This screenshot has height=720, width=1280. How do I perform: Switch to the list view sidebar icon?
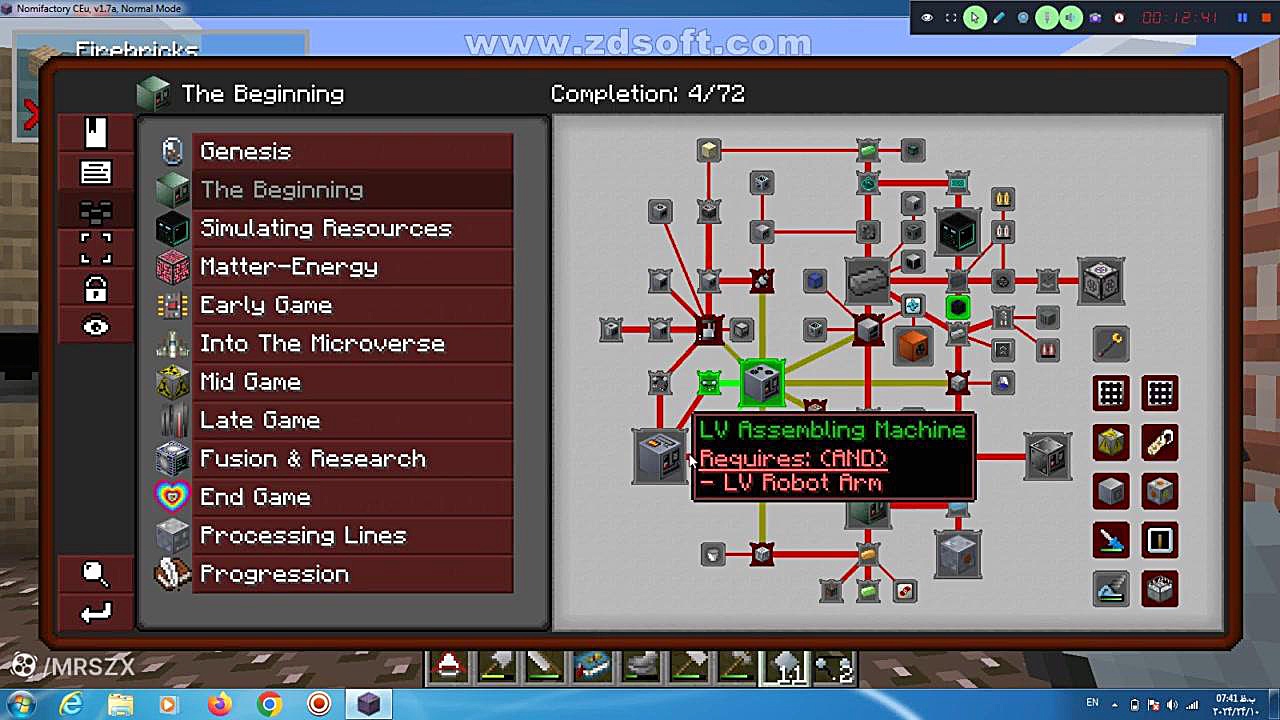pyautogui.click(x=96, y=172)
